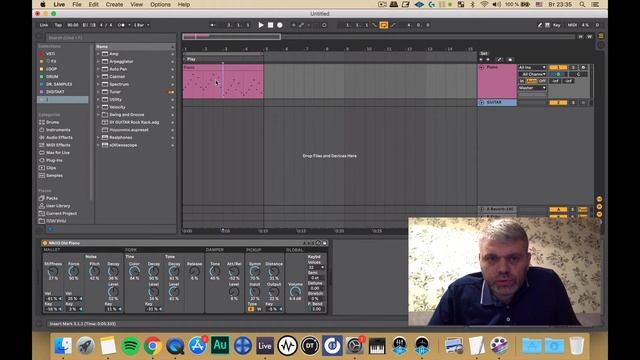Viewport: 640px width, 360px height.
Task: Solo the Piano track
Action: click(573, 67)
